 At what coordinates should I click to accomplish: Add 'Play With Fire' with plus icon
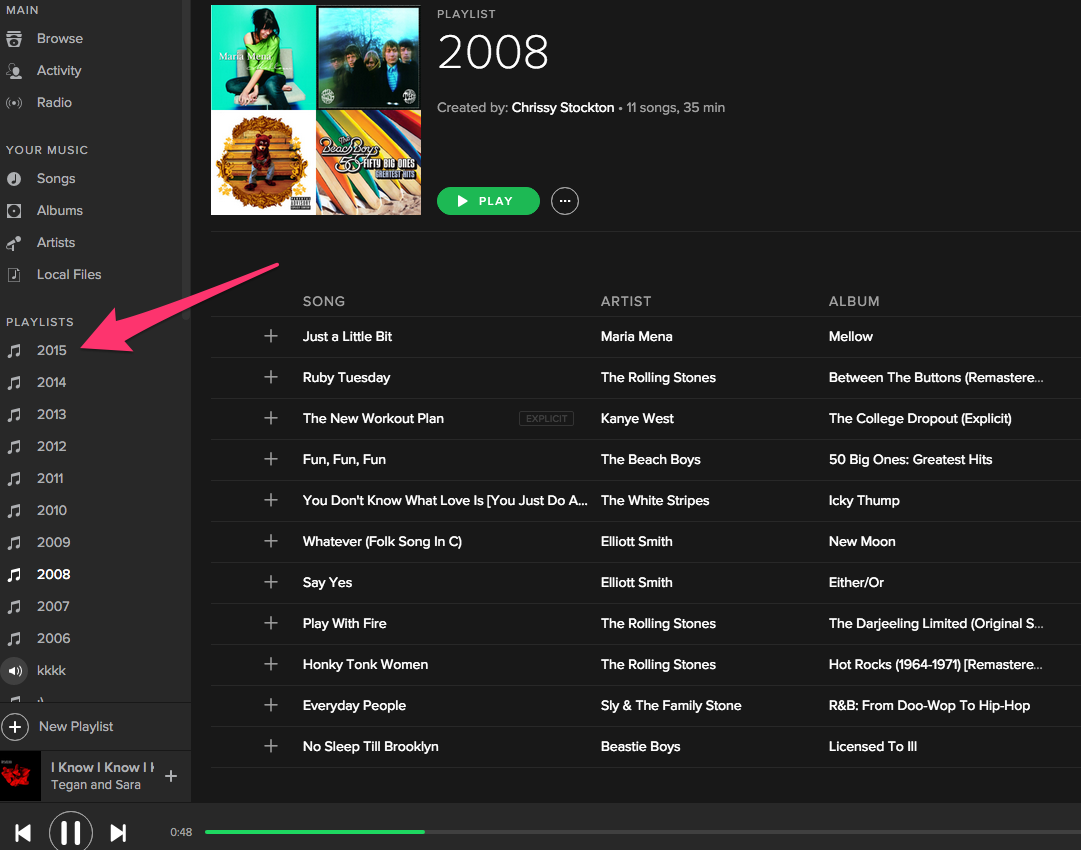(x=271, y=623)
